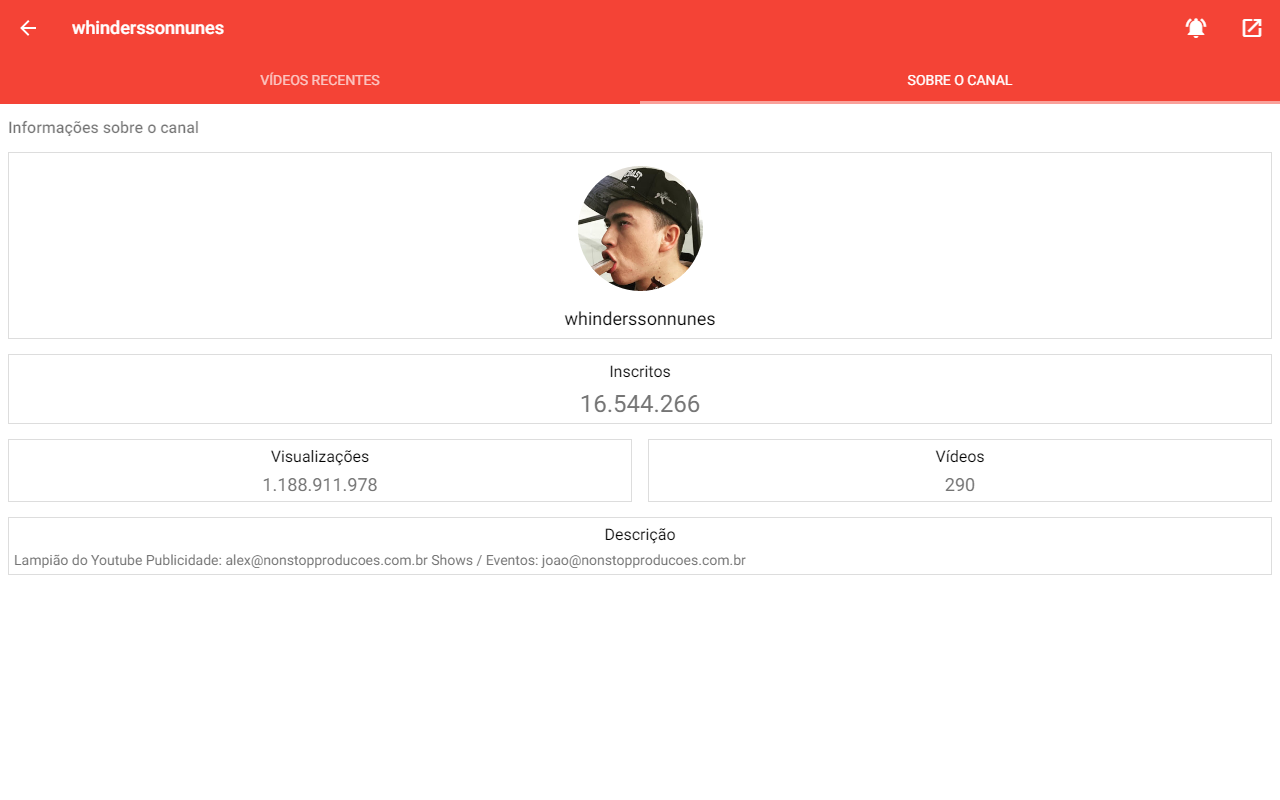The width and height of the screenshot is (1280, 800).
Task: Click channel name below the avatar
Action: 640,319
